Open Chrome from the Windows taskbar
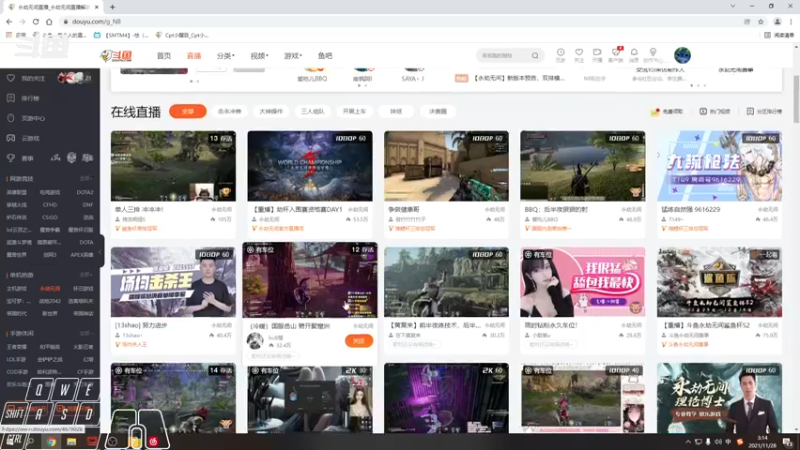Image resolution: width=800 pixels, height=450 pixels. (51, 442)
